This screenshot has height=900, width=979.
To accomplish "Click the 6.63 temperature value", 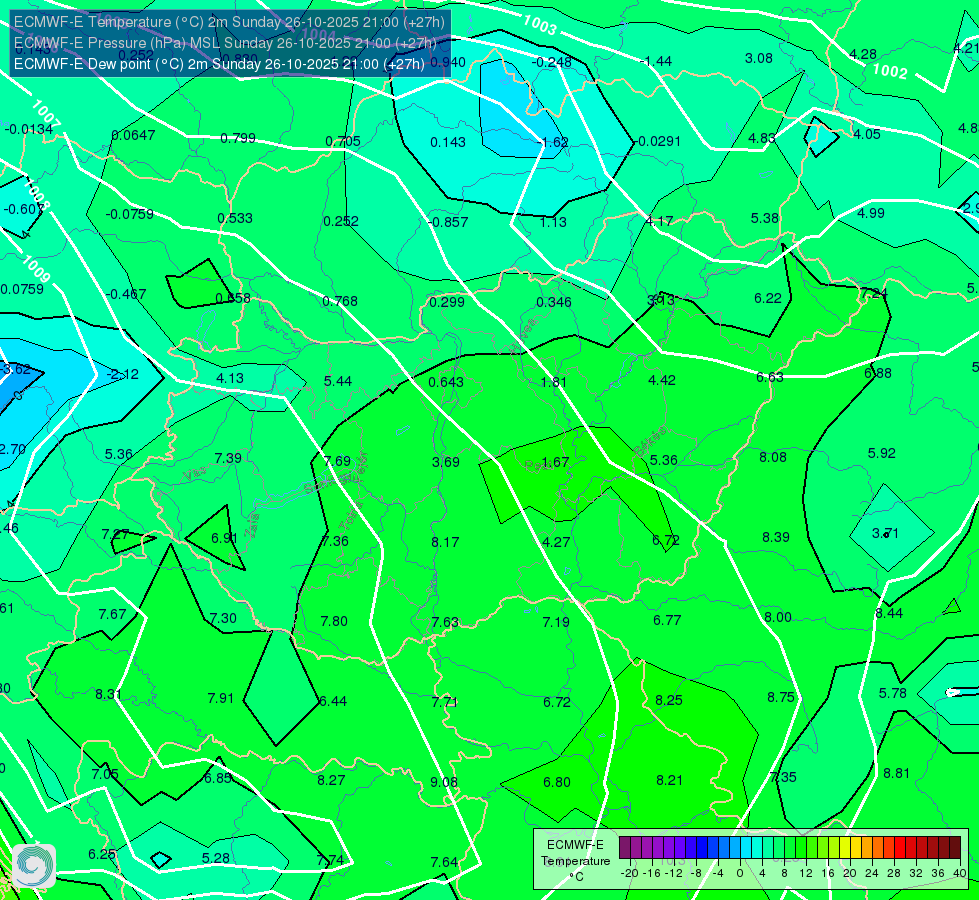I will pos(770,377).
